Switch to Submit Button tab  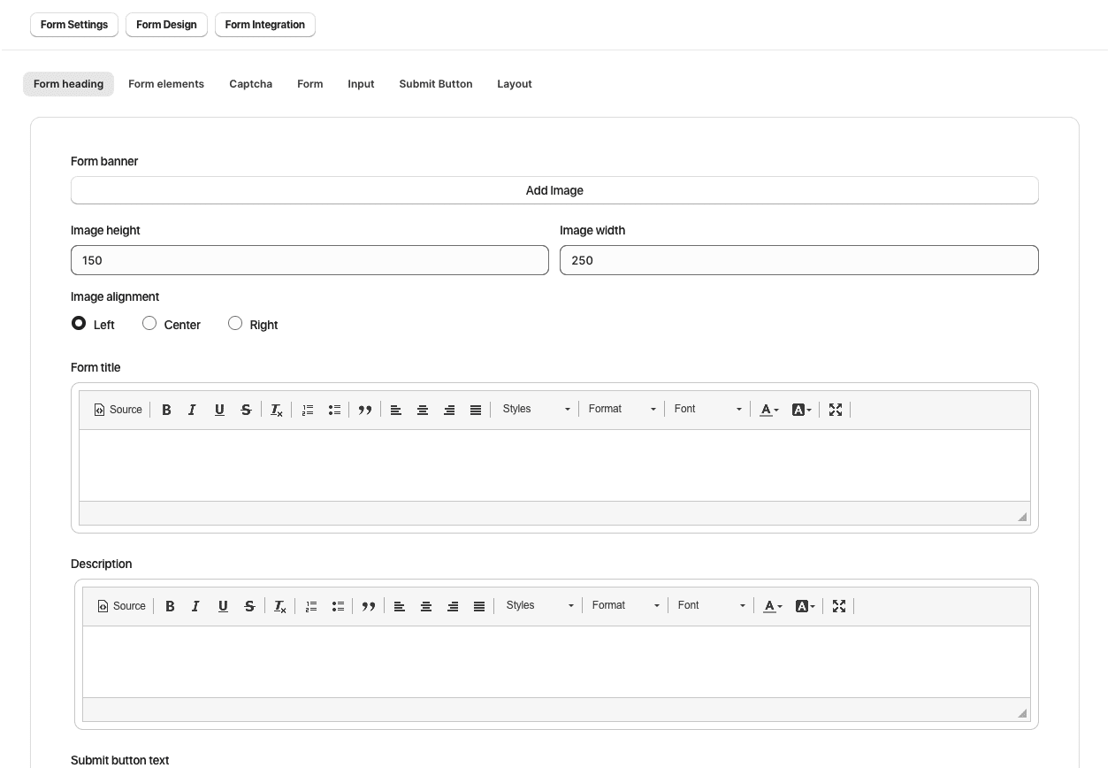tap(435, 84)
